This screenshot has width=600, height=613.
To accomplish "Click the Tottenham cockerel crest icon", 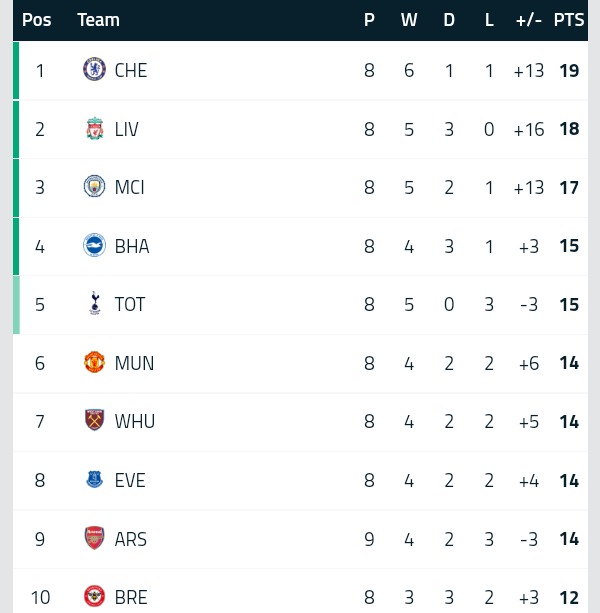I will point(95,303).
